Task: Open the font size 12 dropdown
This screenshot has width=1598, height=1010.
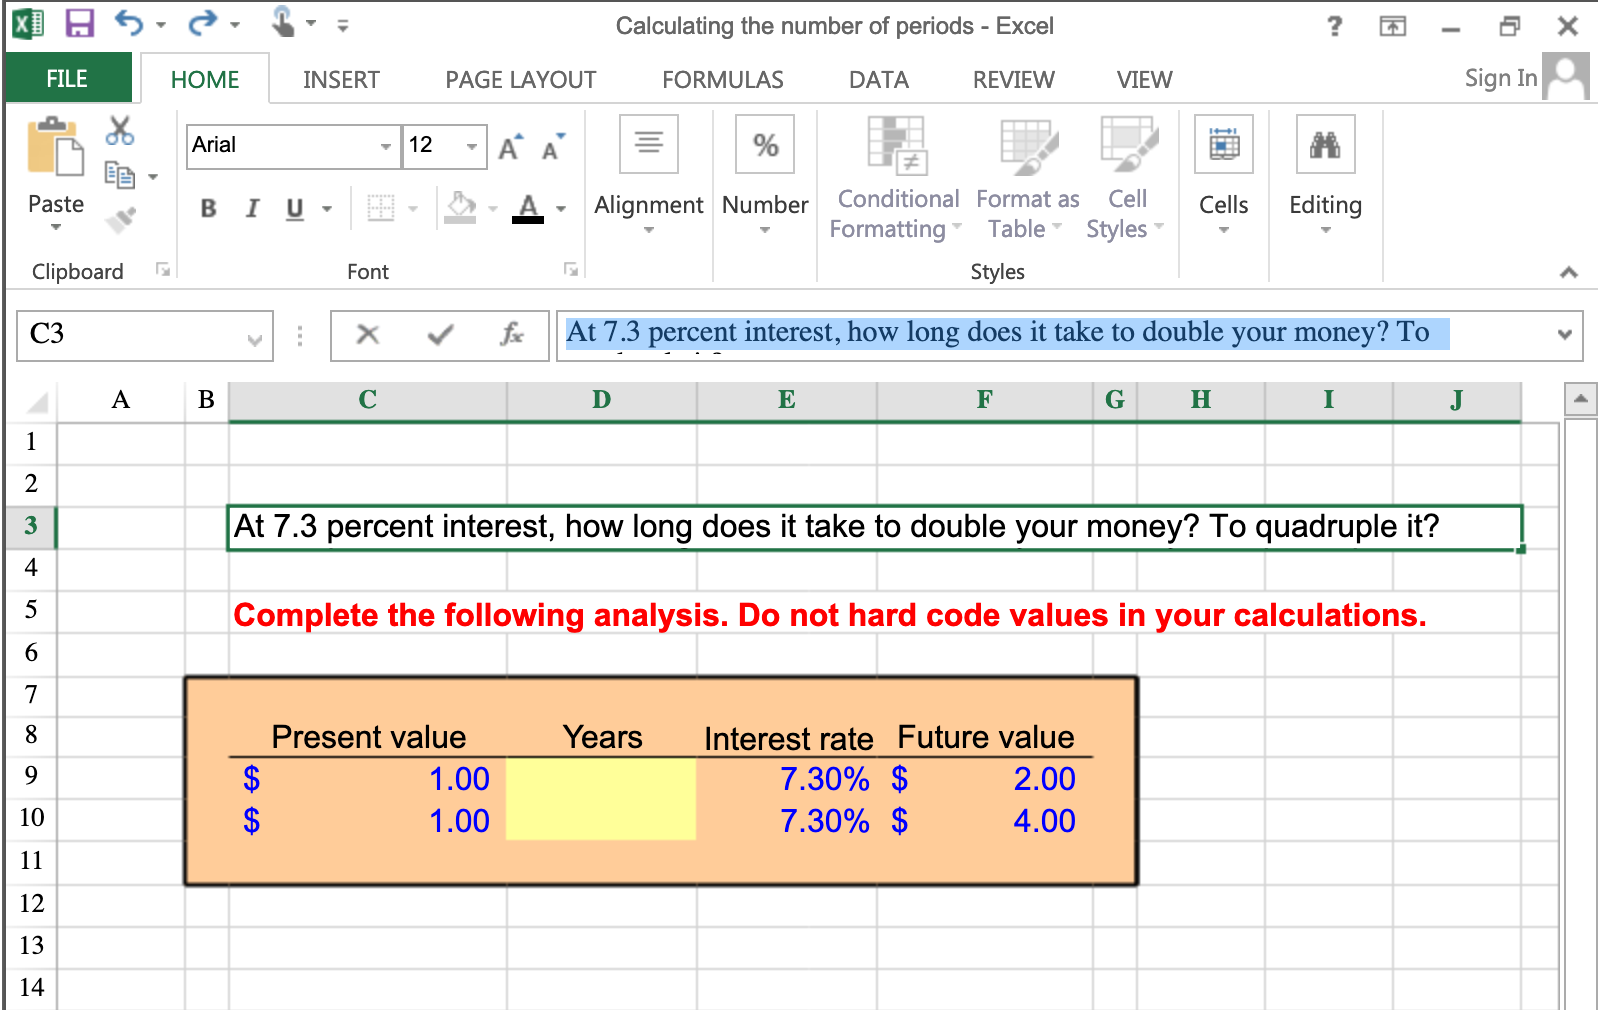Action: point(471,146)
